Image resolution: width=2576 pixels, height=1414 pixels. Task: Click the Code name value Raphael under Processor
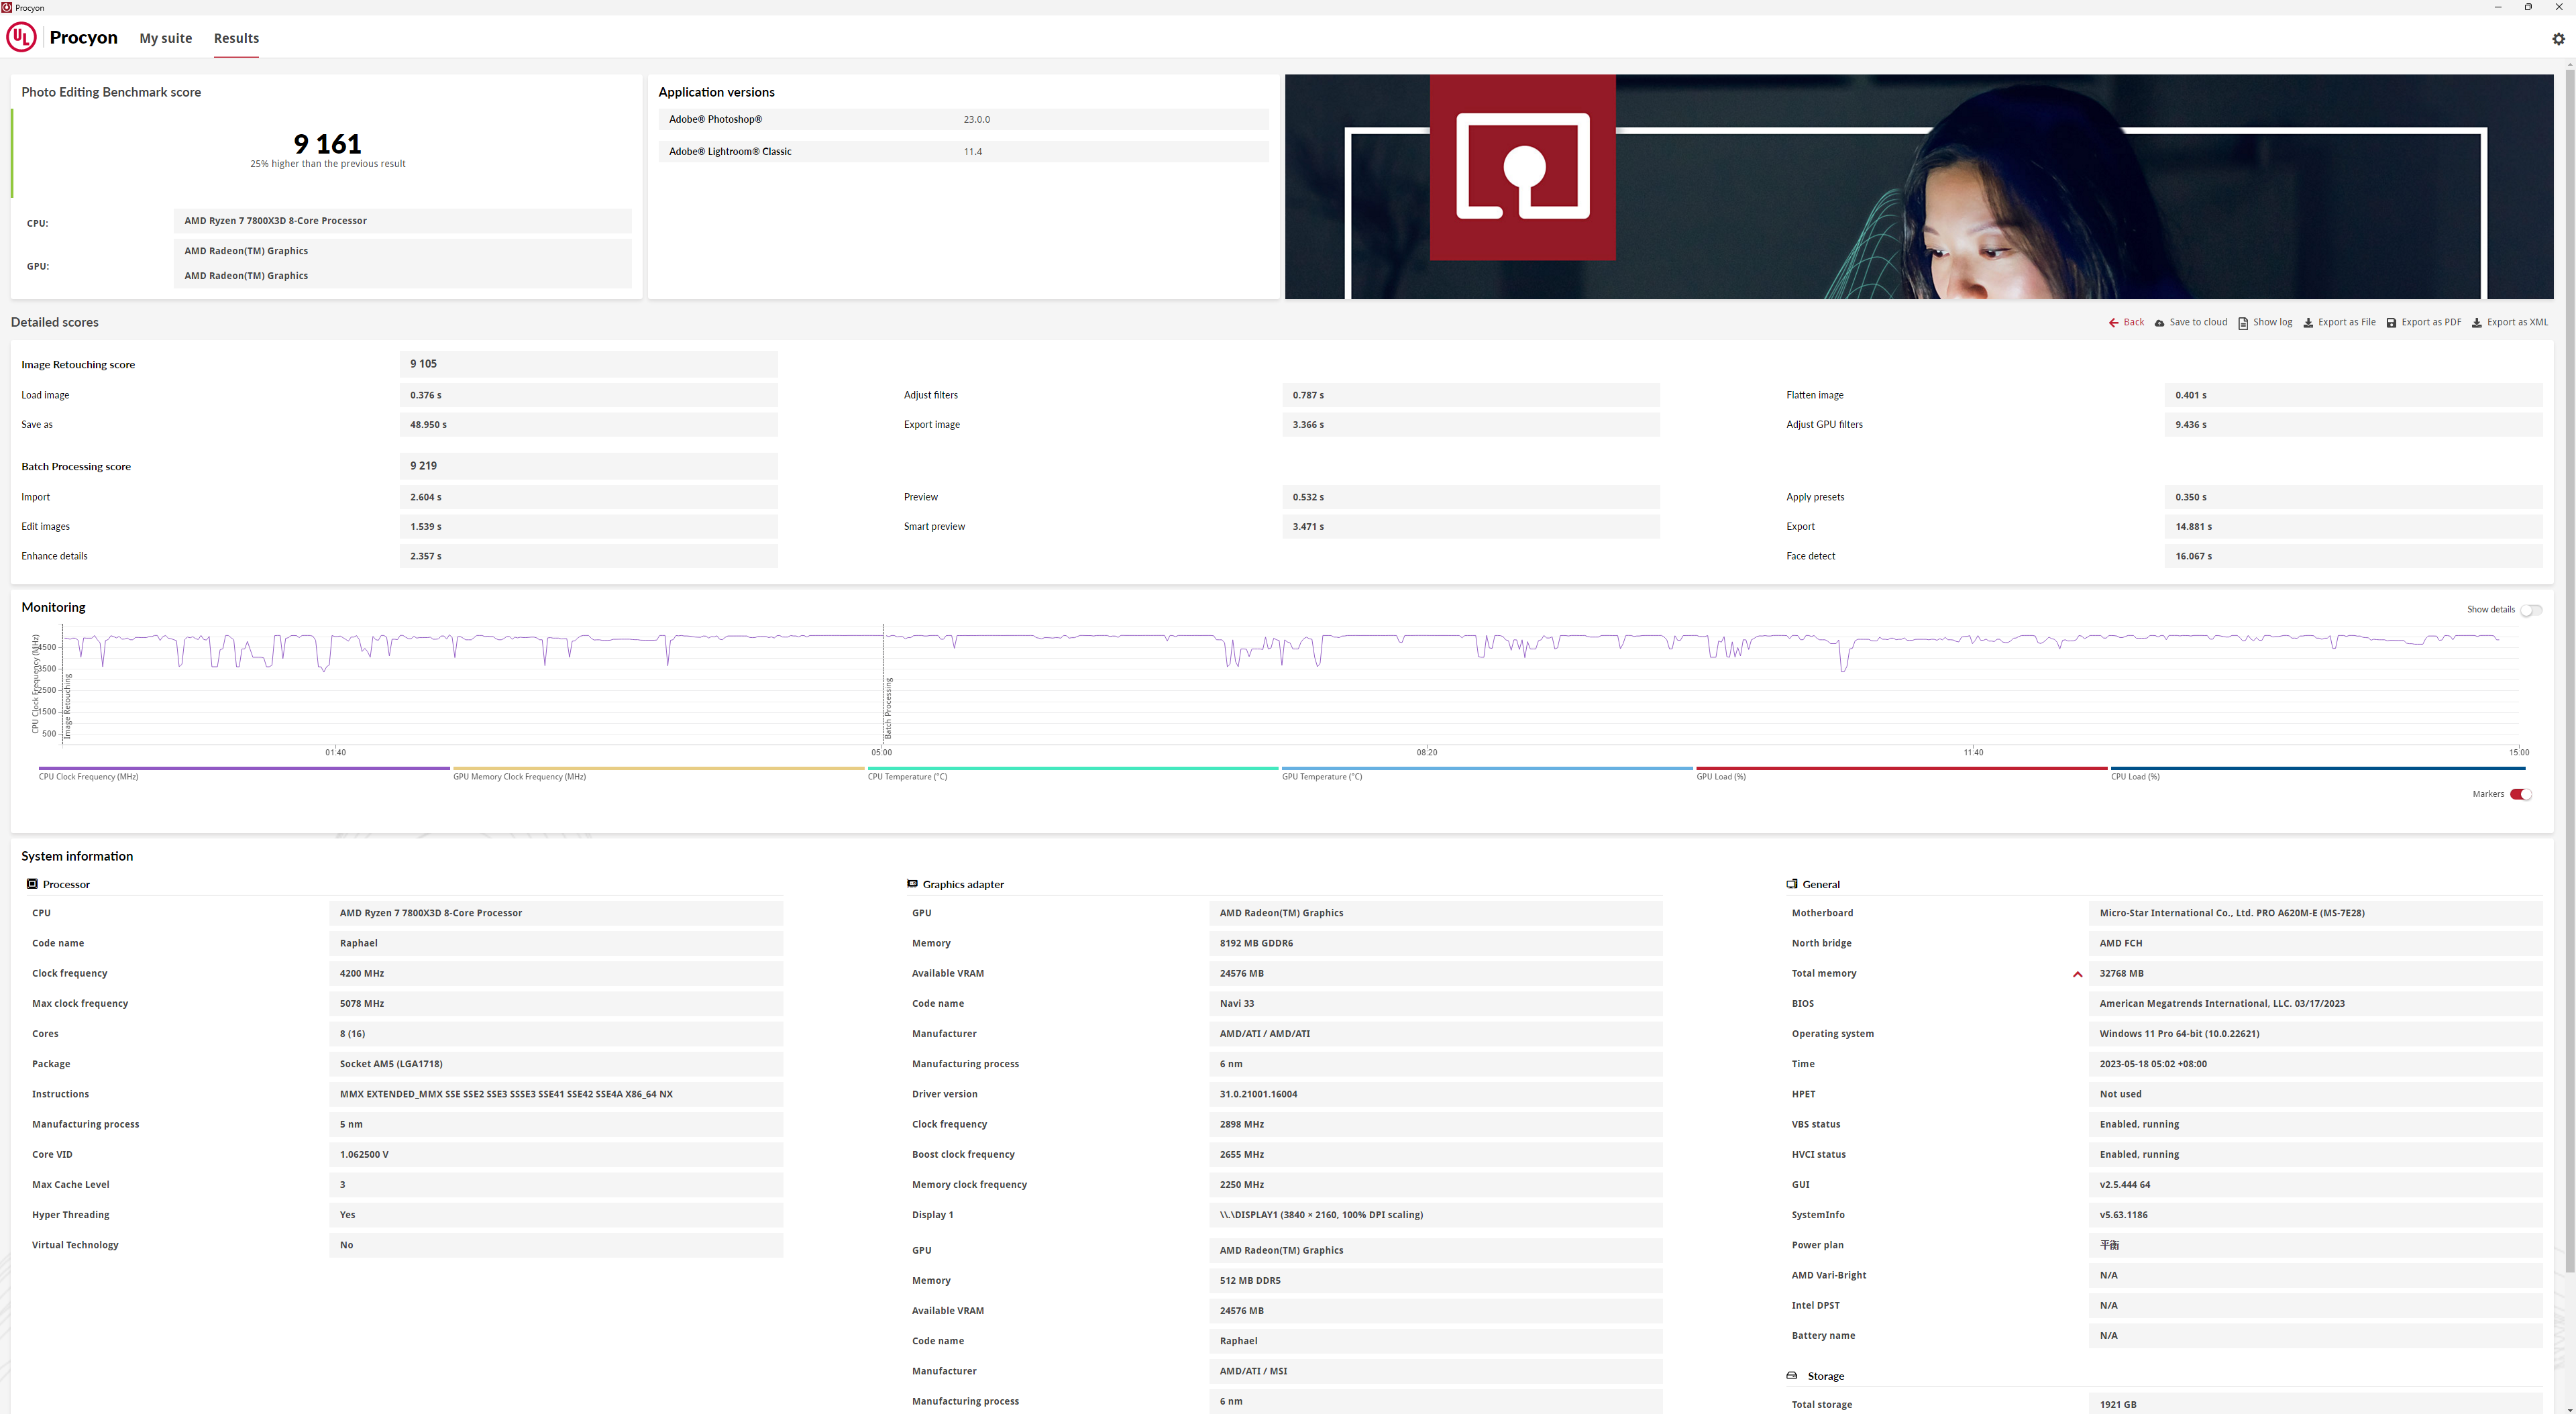pos(556,943)
